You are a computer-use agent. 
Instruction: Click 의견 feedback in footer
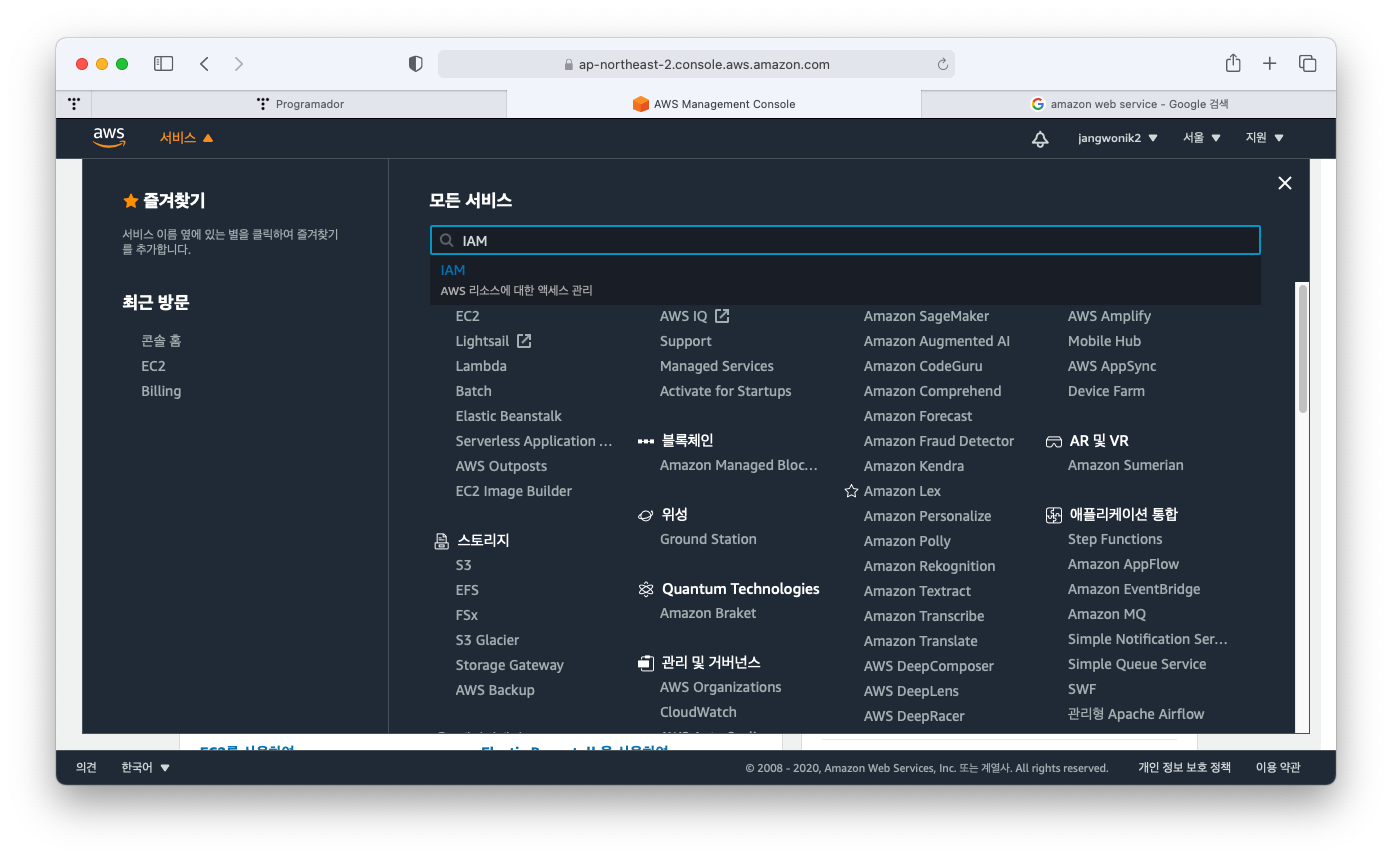(86, 768)
